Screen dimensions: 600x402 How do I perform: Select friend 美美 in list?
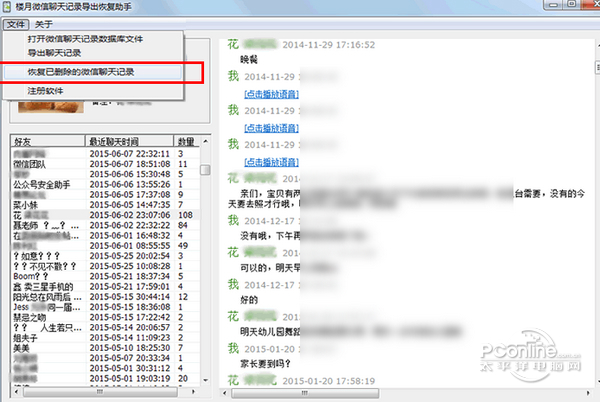tap(21, 348)
